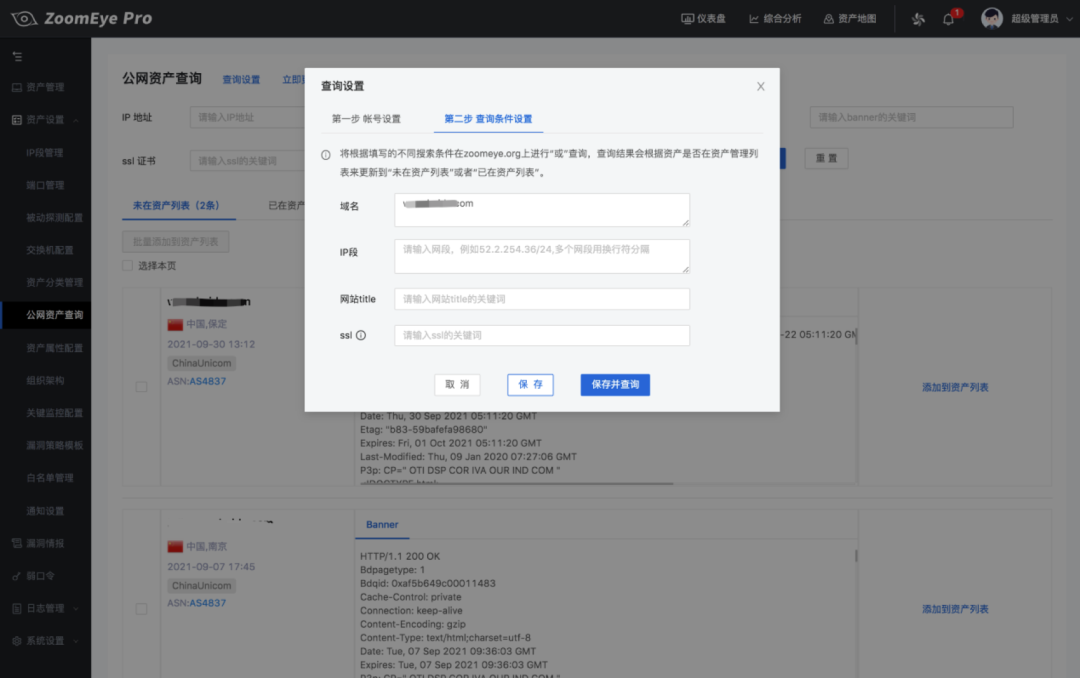Open 端口管理 in the sidebar
The height and width of the screenshot is (678, 1080).
(x=45, y=185)
